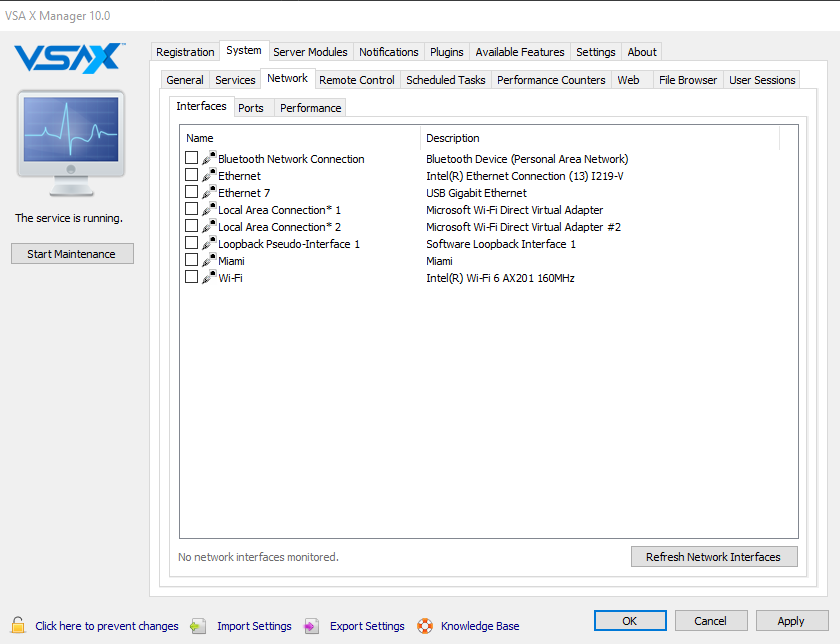Open the Notifications tab
This screenshot has width=840, height=644.
click(388, 52)
